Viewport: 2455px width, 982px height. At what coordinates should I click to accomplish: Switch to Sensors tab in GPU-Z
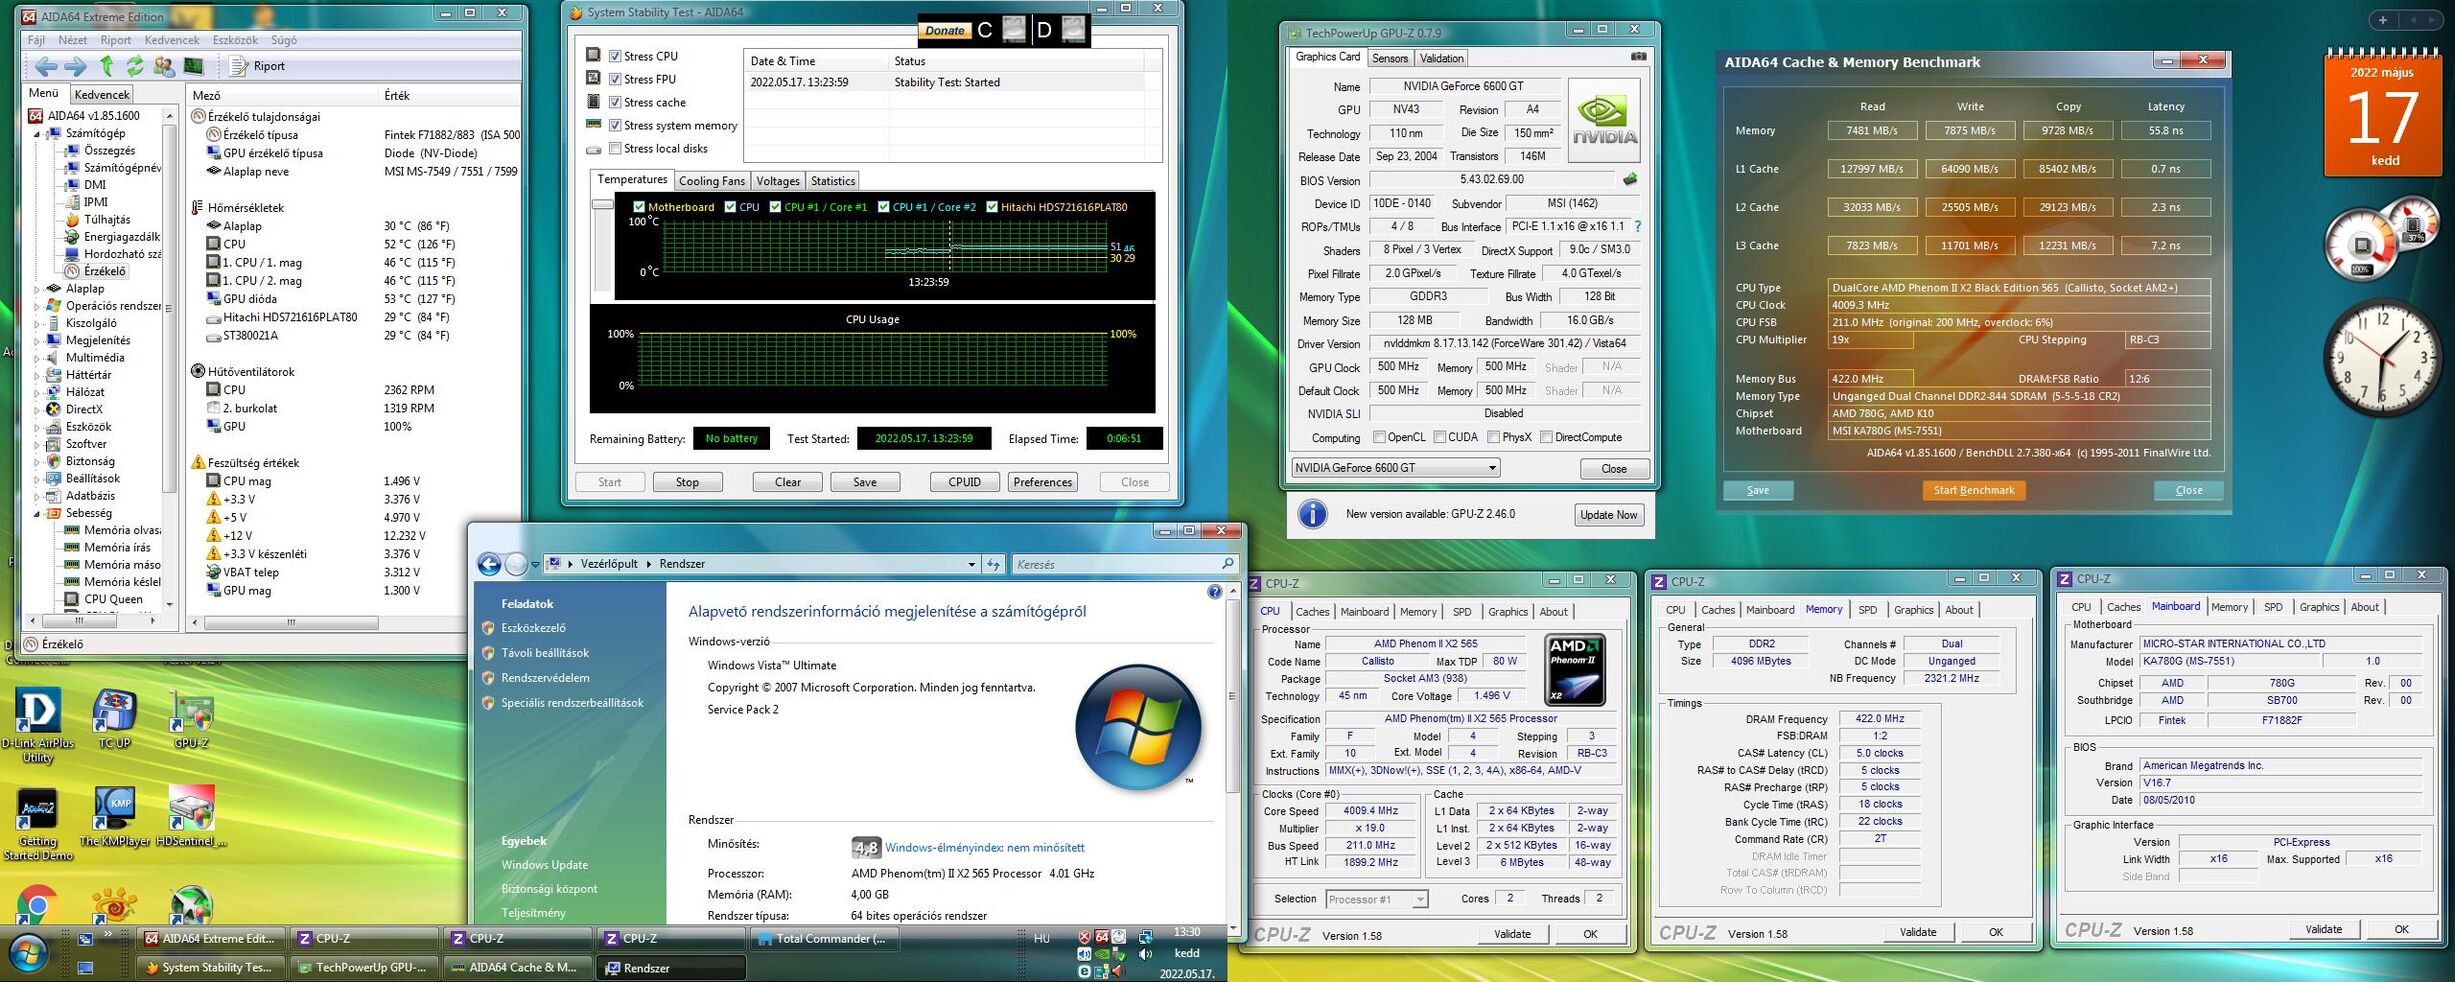click(1390, 58)
